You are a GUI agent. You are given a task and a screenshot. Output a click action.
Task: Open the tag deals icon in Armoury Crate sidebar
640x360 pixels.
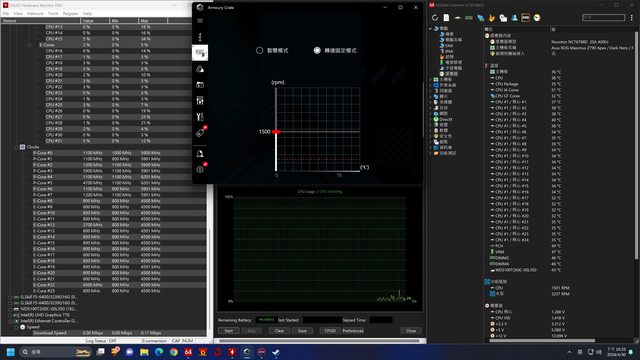(x=200, y=133)
